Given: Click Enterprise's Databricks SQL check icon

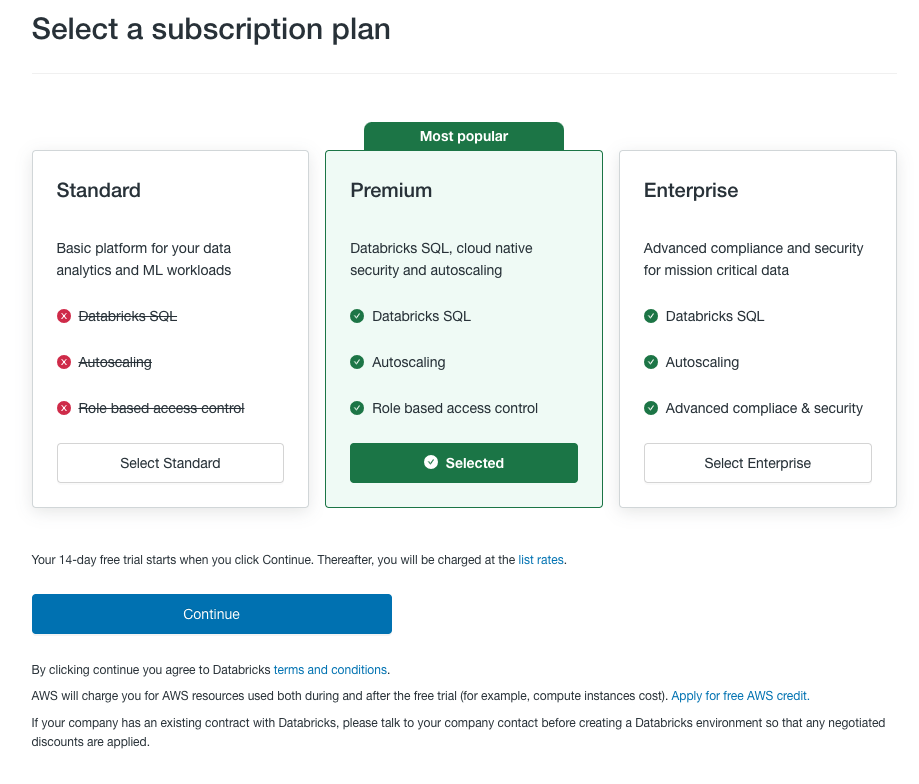Looking at the screenshot, I should tap(651, 315).
